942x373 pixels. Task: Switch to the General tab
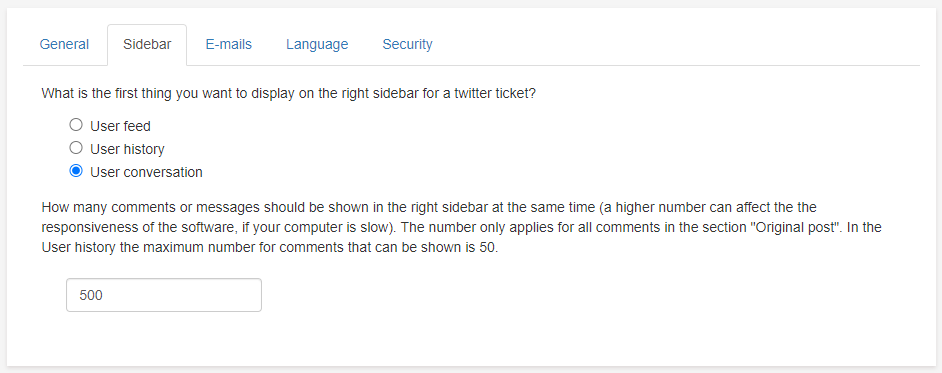click(64, 44)
